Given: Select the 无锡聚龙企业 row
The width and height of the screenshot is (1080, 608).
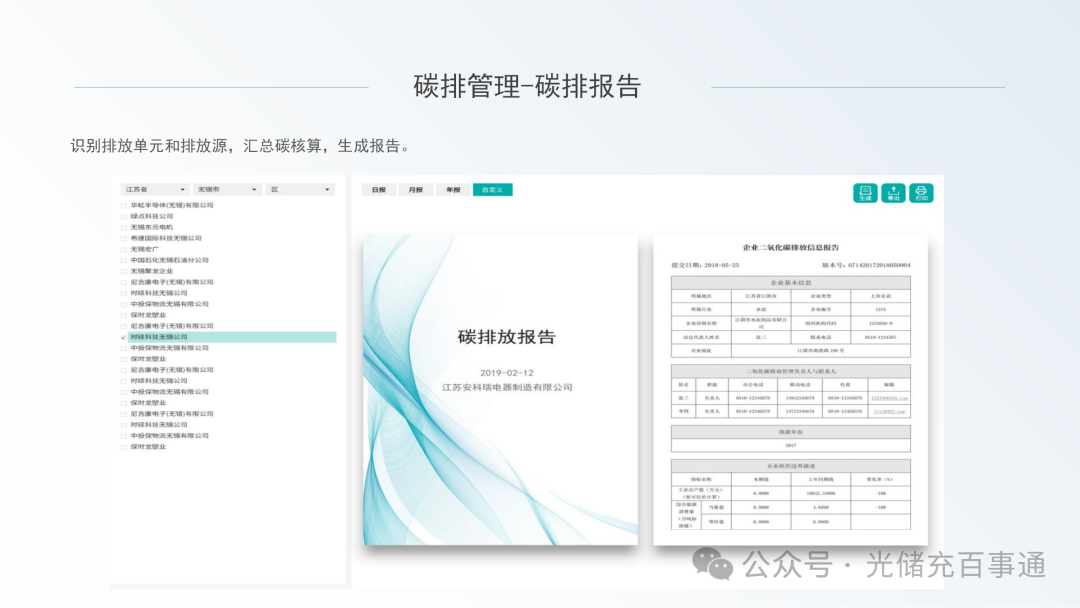Looking at the screenshot, I should [227, 271].
